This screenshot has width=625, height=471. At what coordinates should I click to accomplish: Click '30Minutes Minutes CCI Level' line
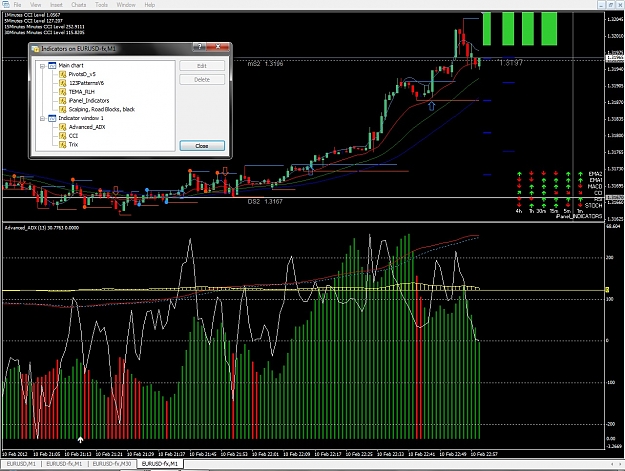tap(44, 32)
